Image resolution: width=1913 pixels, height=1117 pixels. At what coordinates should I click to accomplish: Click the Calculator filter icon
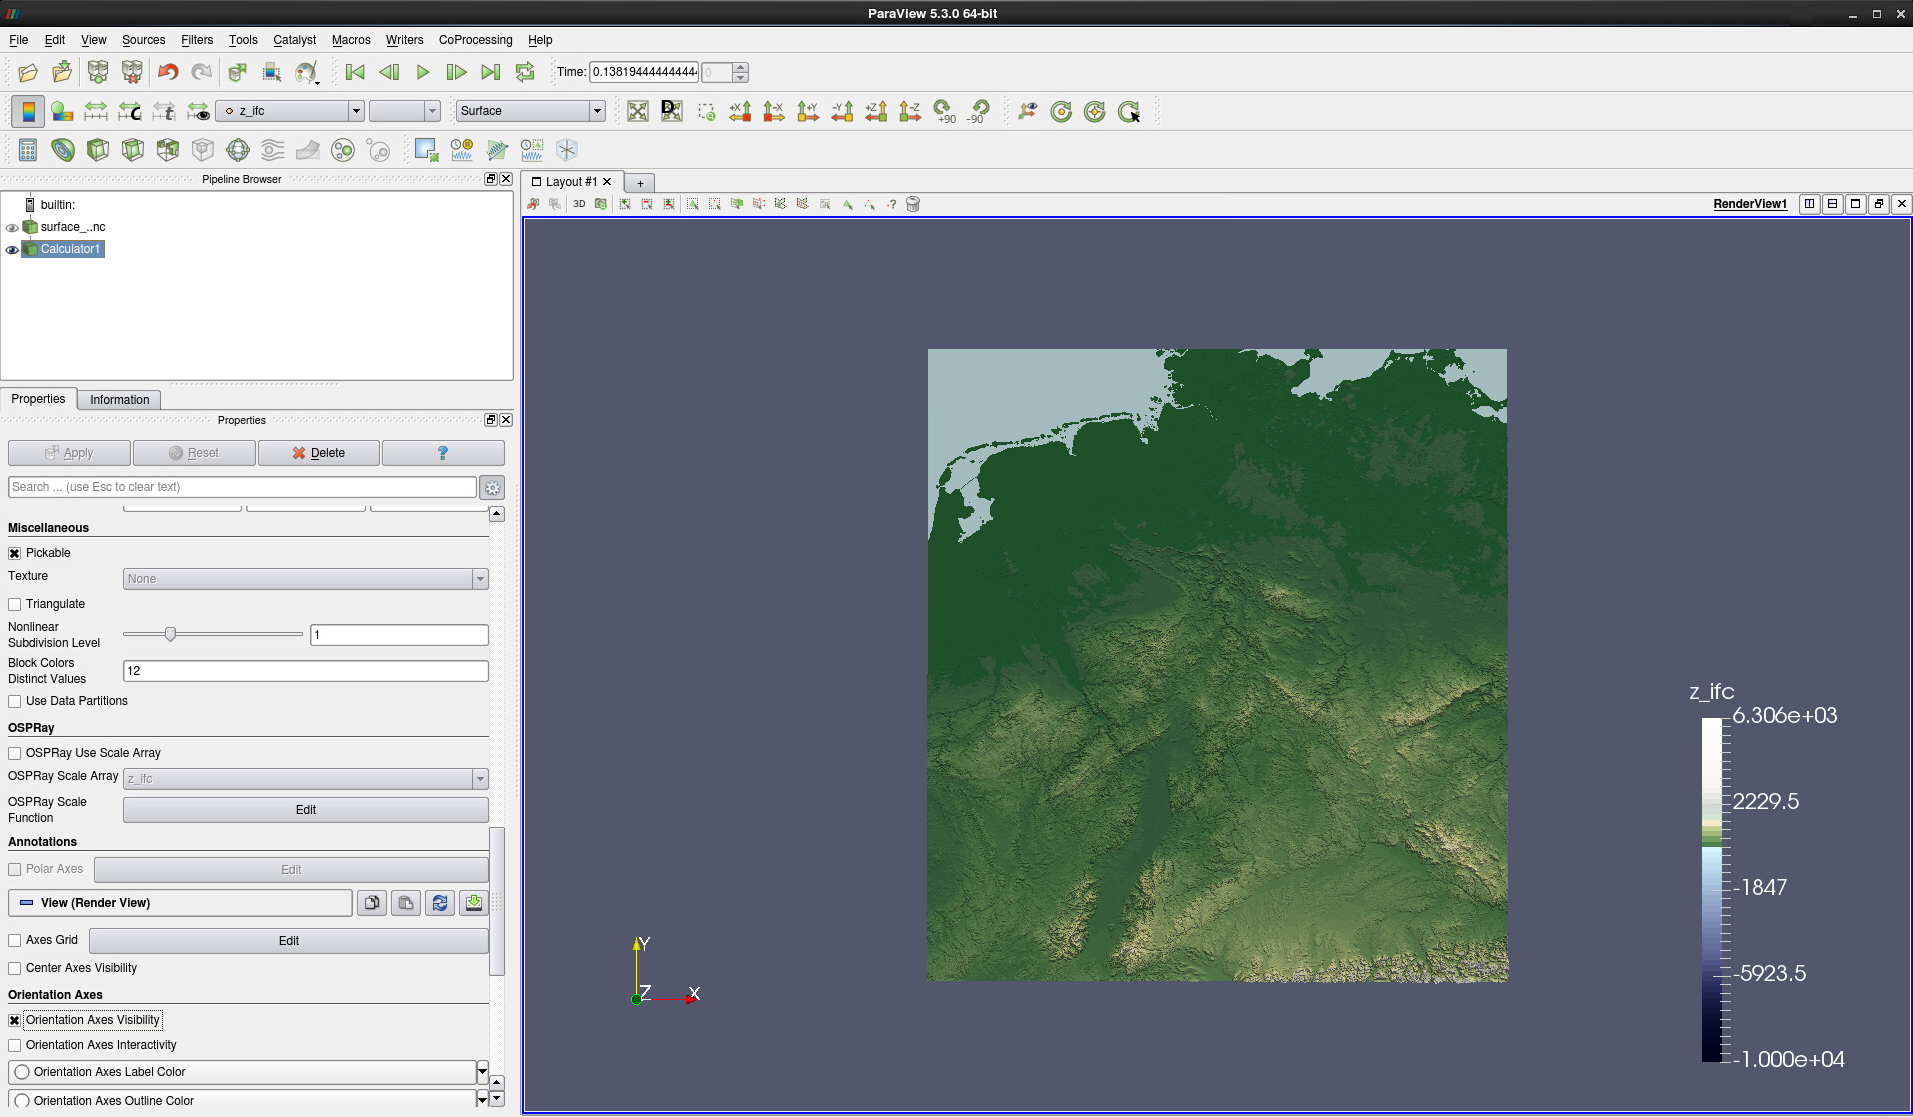pos(28,150)
